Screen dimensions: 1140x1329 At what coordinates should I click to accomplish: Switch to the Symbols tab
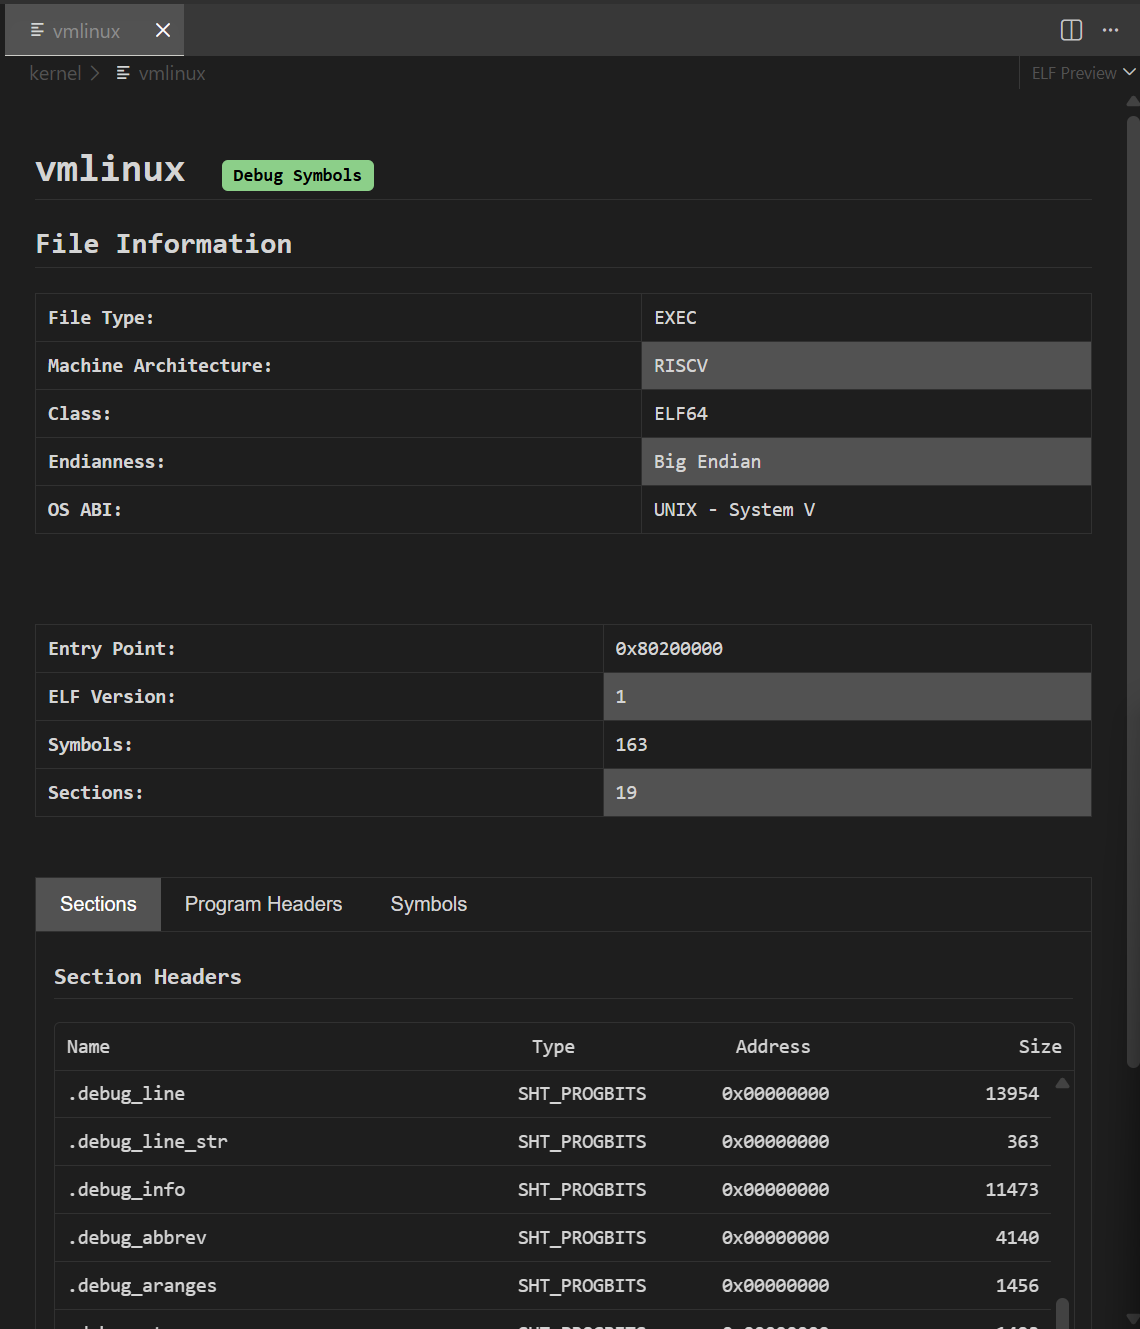(429, 904)
